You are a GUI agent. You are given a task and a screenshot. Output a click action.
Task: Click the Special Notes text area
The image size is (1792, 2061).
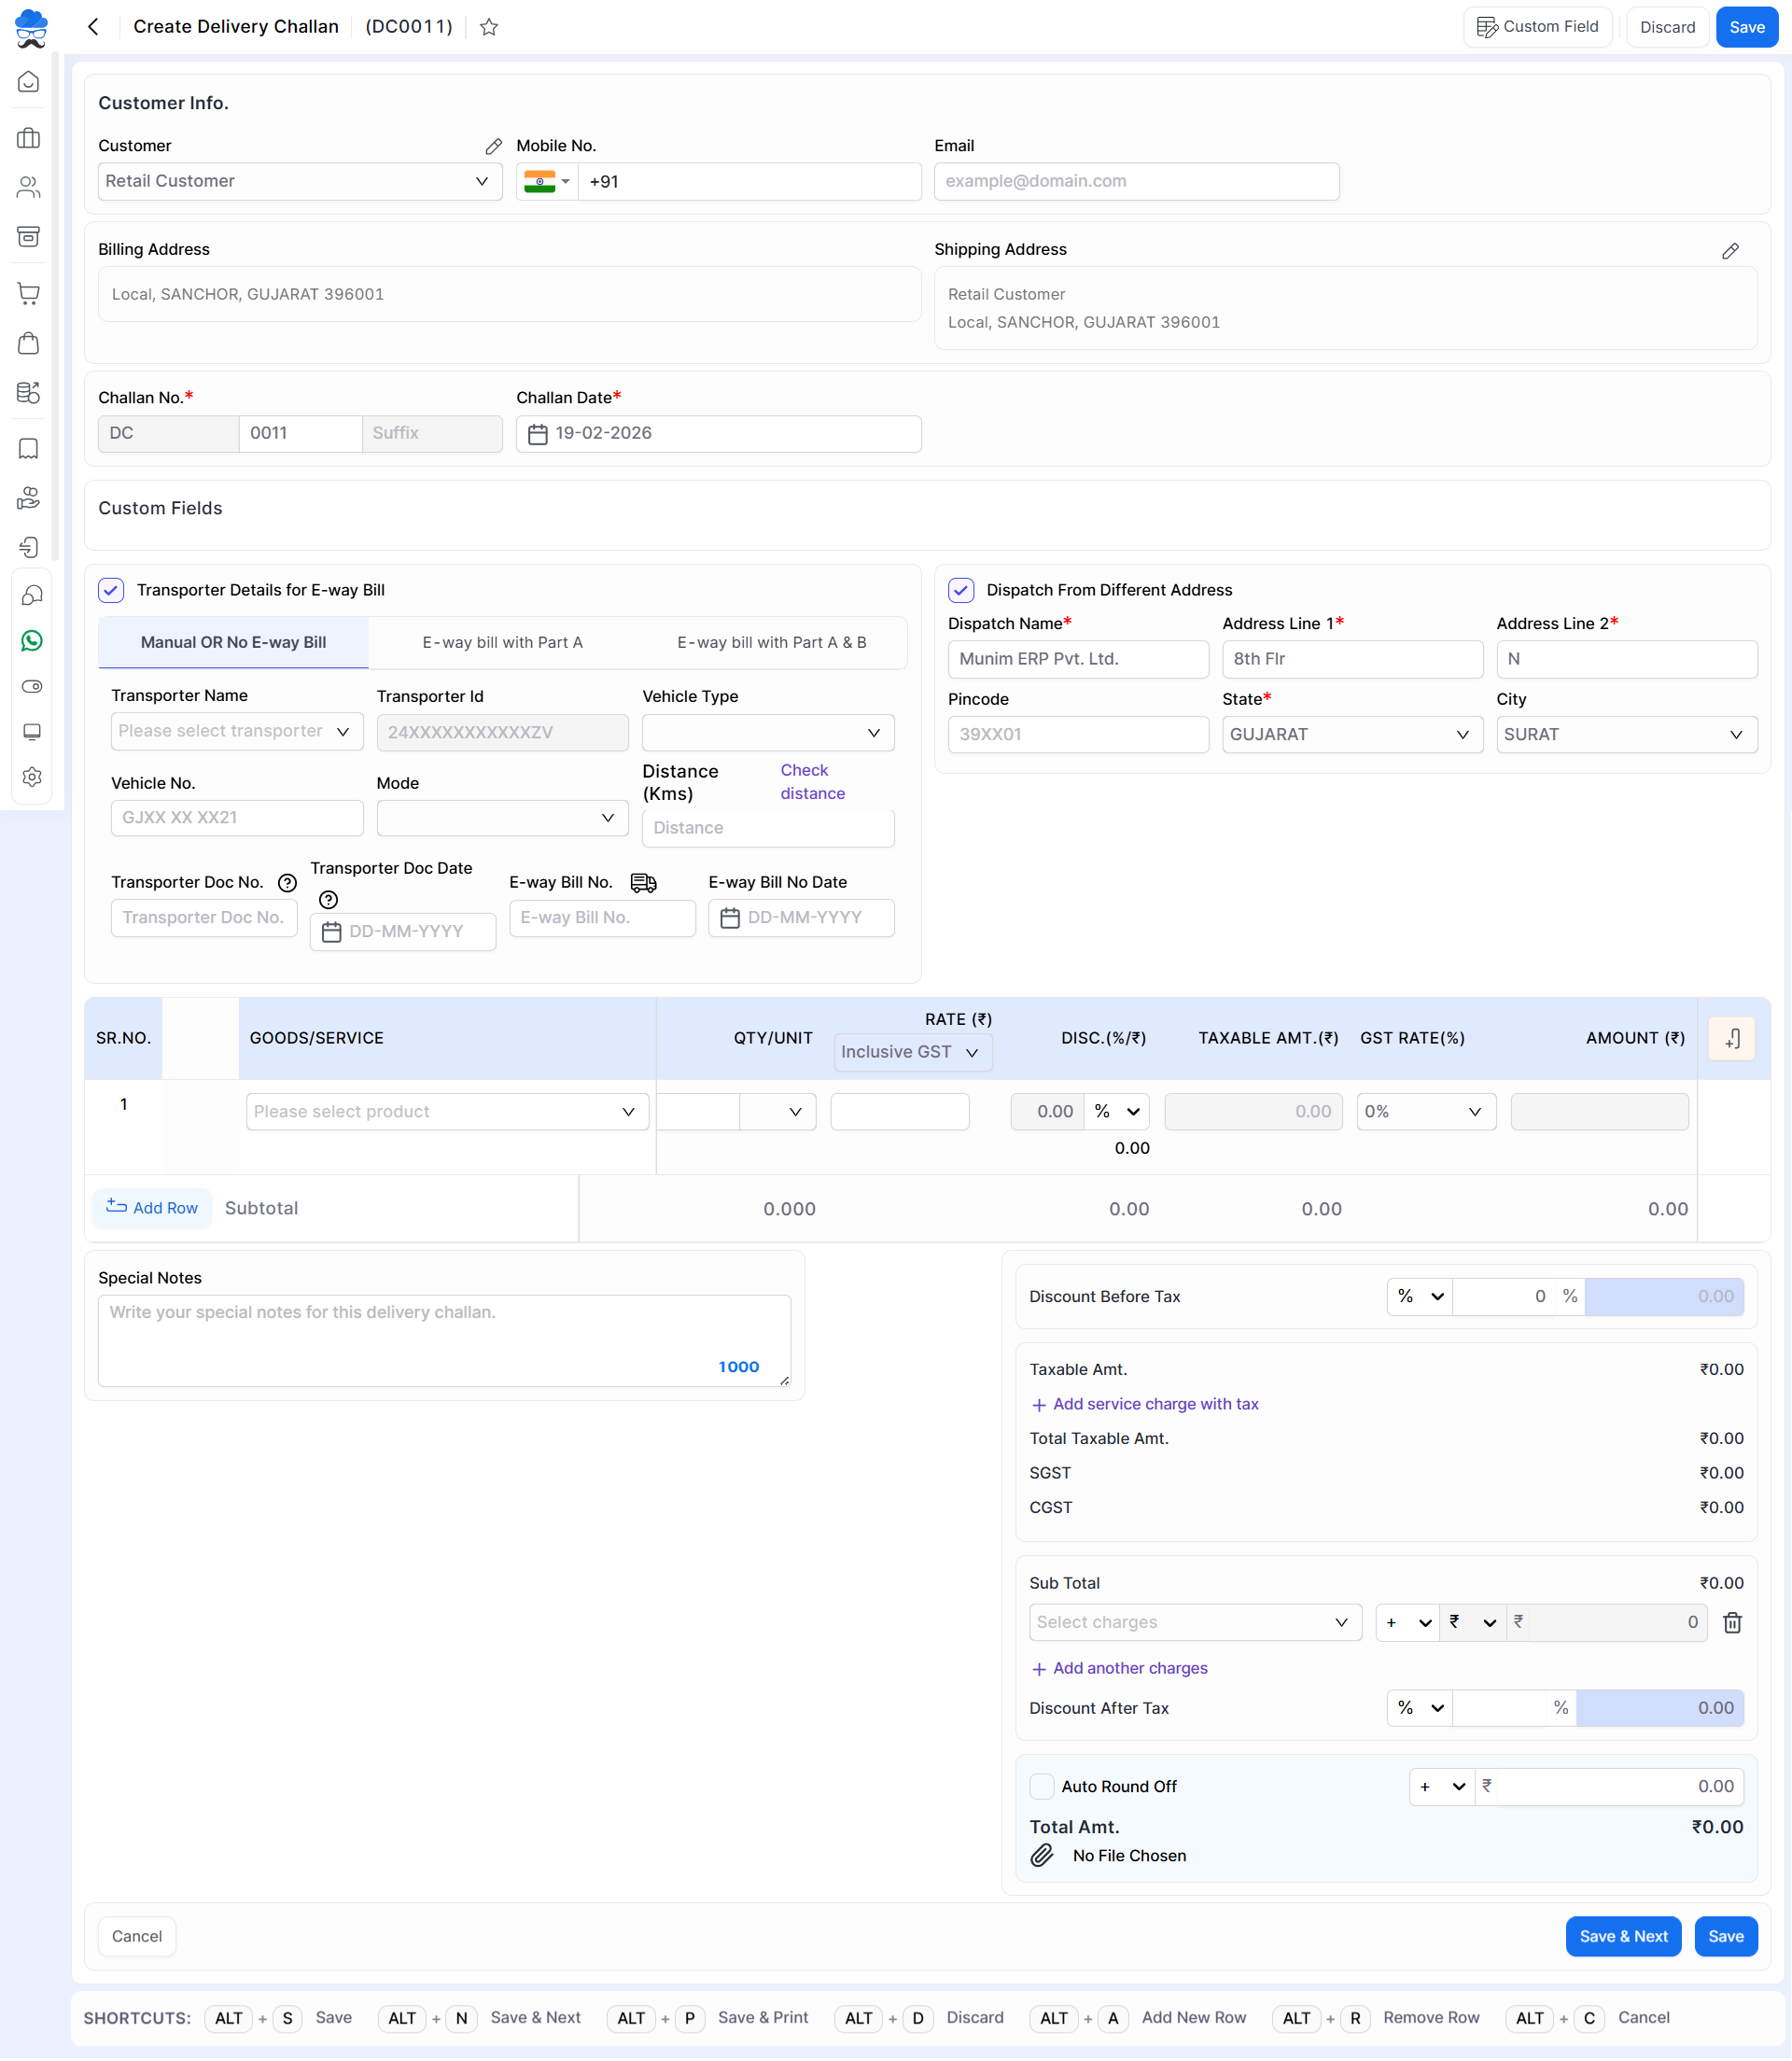click(443, 1340)
